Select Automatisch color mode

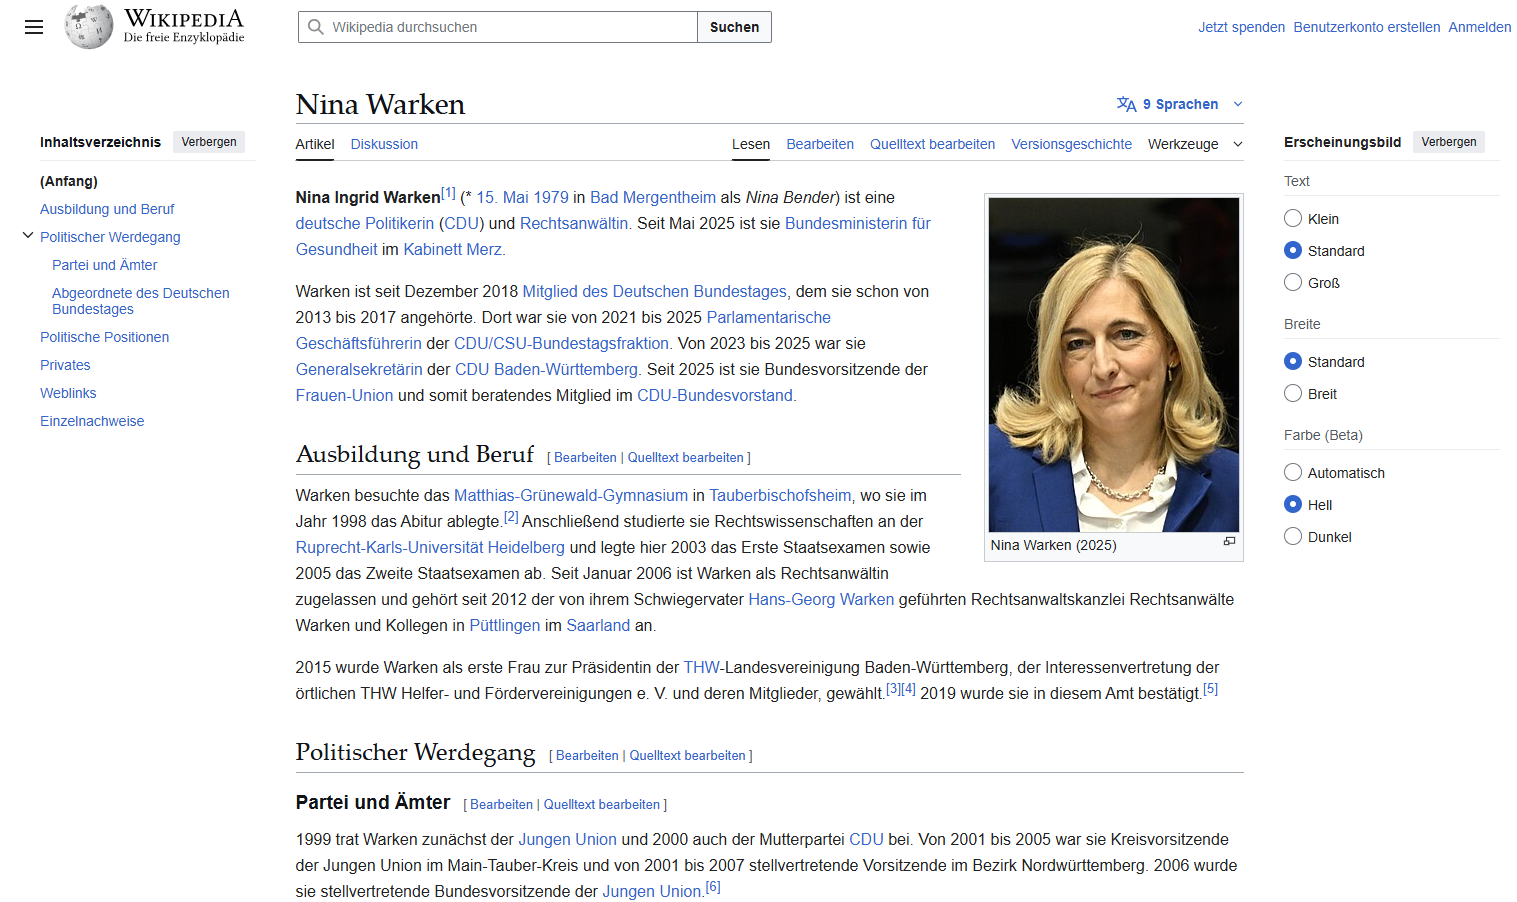[x=1293, y=473]
